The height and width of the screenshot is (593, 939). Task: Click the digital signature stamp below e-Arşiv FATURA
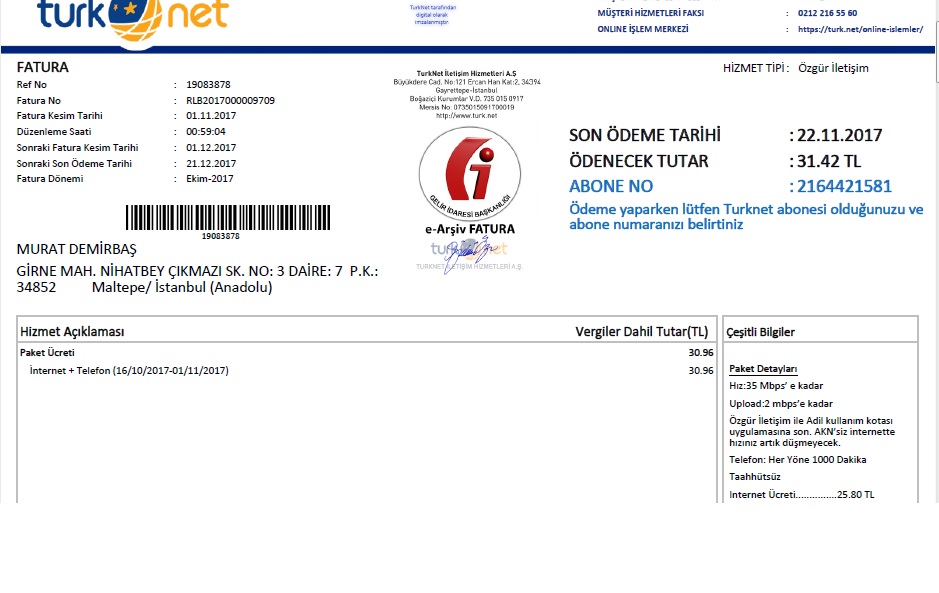click(x=470, y=255)
